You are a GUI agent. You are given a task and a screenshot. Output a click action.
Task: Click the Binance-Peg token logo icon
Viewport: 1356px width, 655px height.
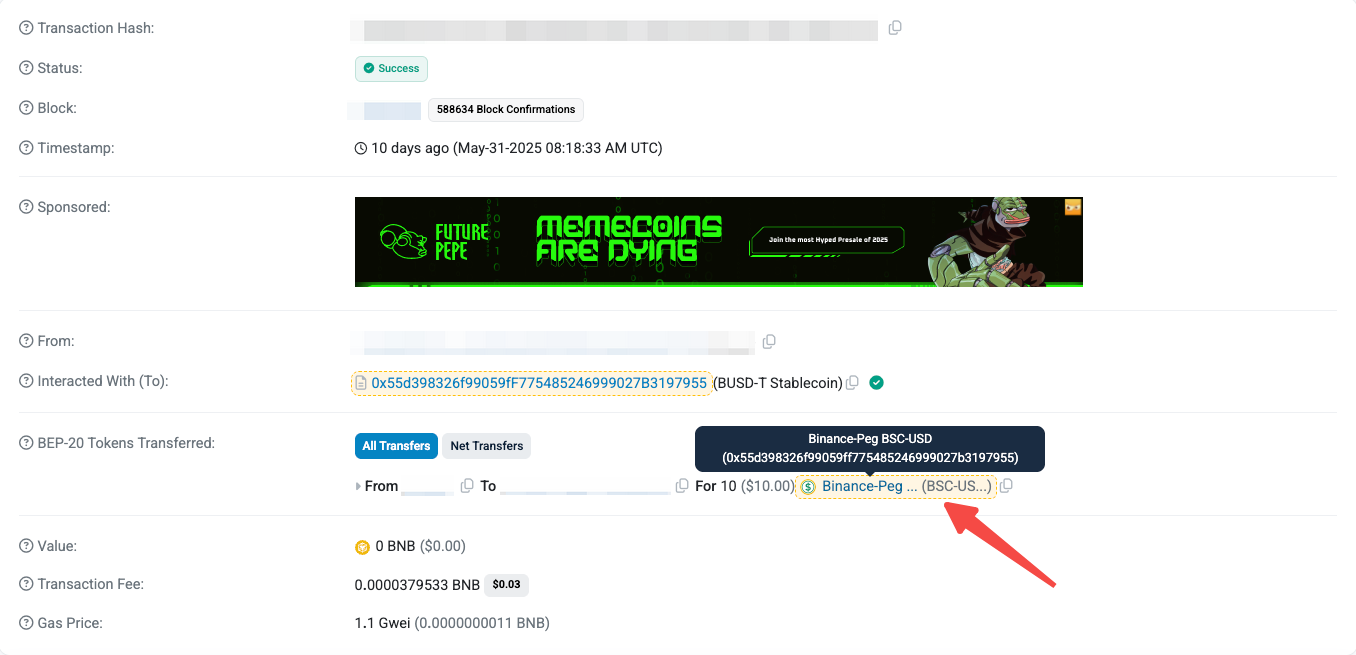point(809,487)
